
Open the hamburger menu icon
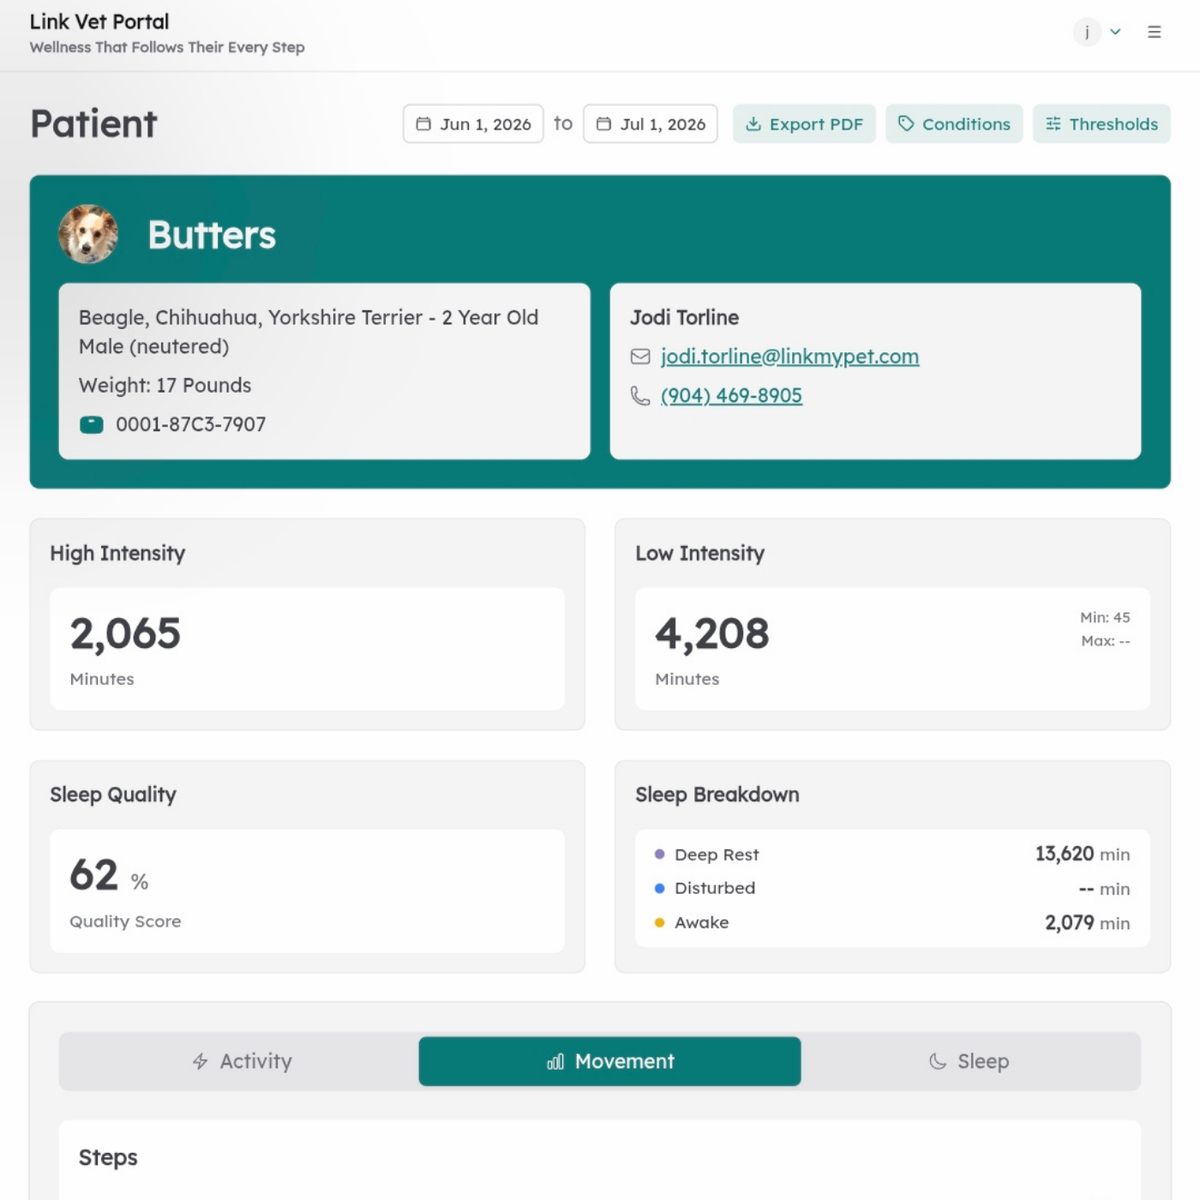(1154, 32)
